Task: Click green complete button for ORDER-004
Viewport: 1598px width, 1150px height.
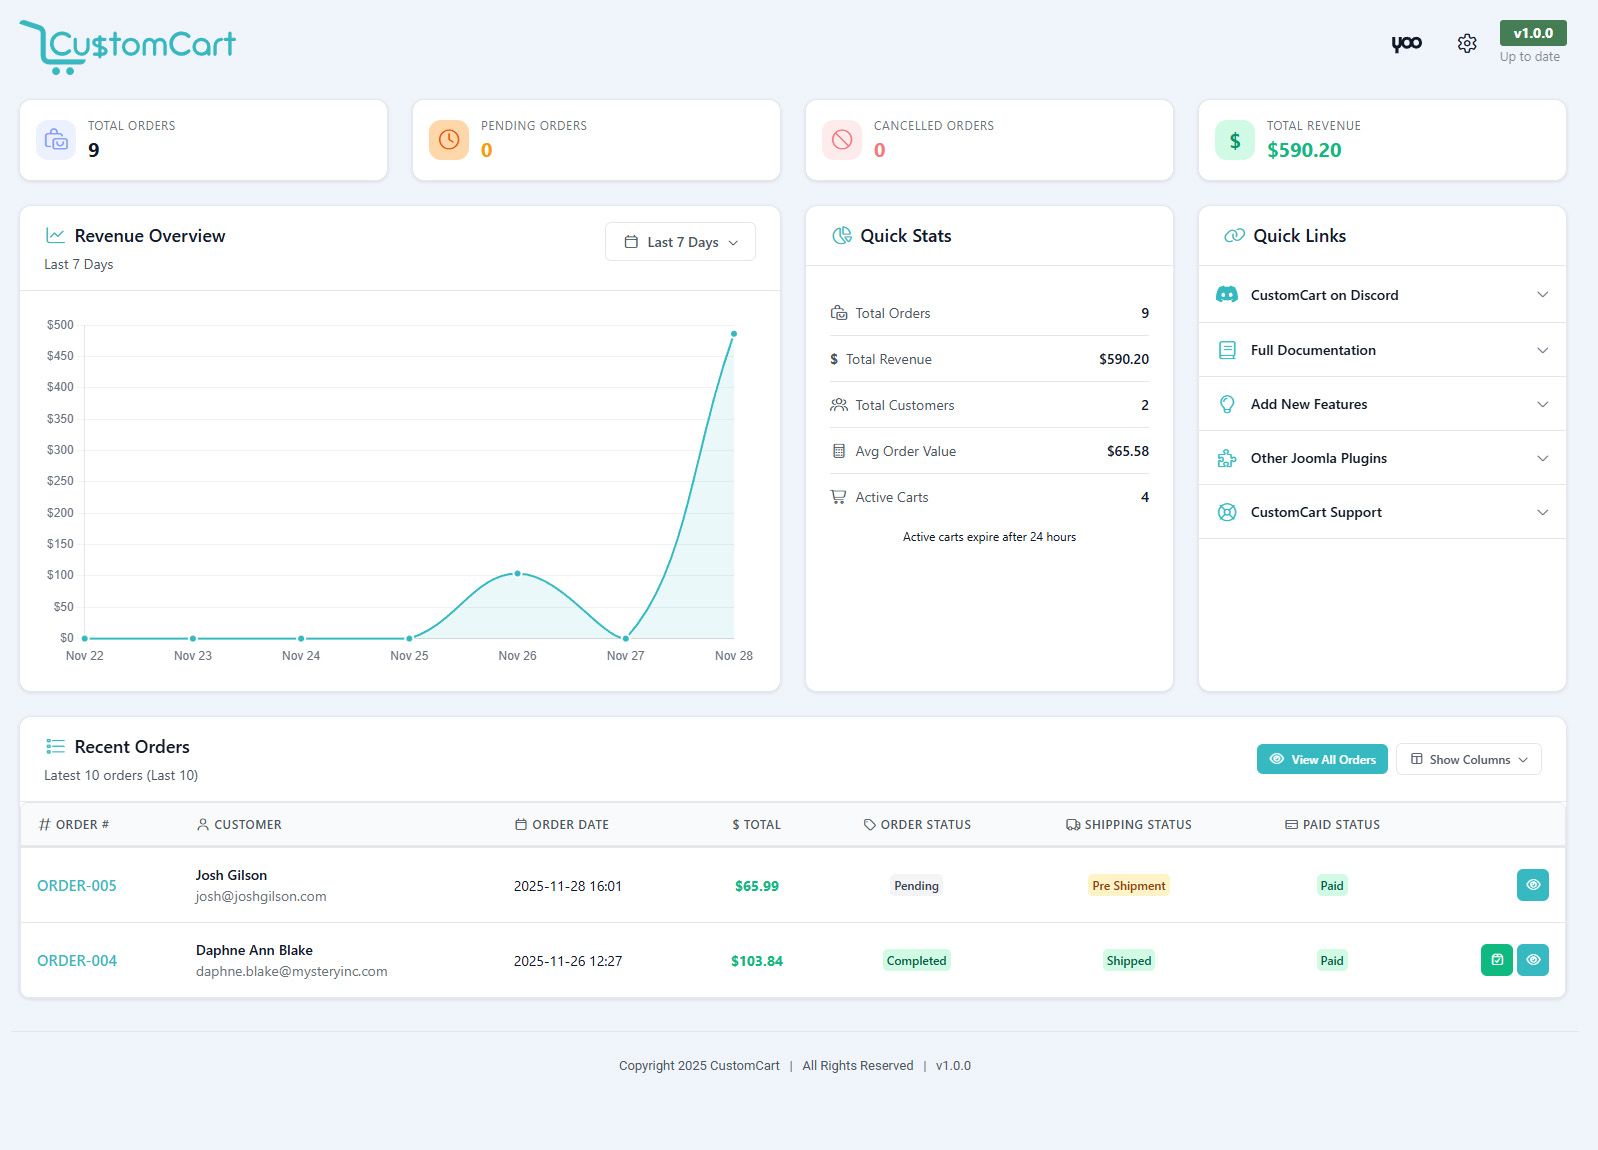Action: 1496,960
